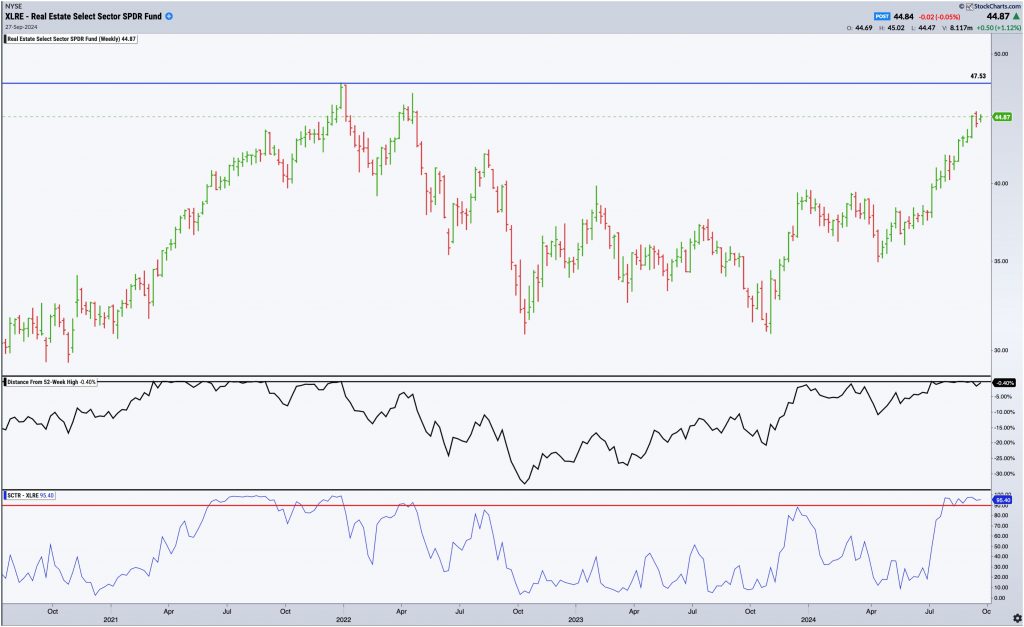Select the SCTR - XLRE legend label

point(30,496)
